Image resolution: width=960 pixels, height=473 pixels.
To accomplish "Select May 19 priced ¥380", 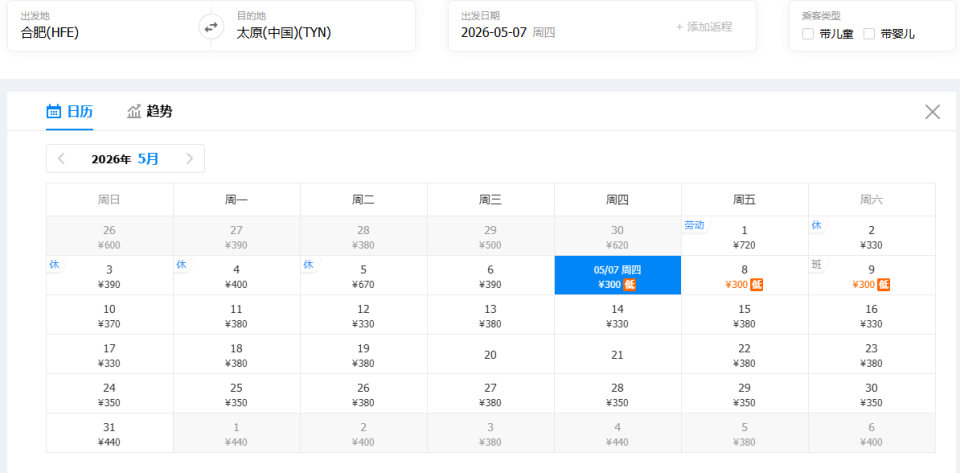I will coord(364,354).
